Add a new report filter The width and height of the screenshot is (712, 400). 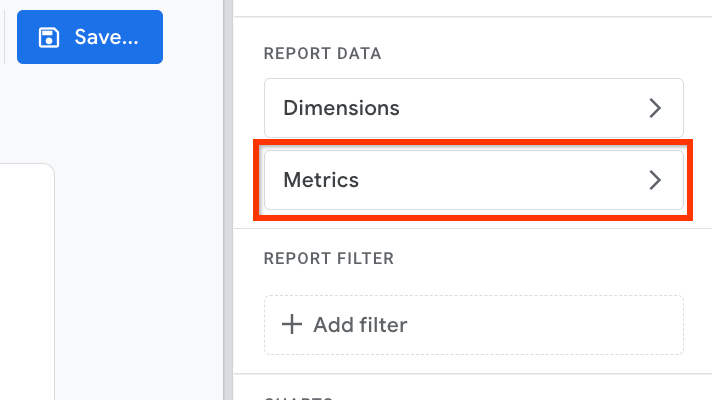pos(474,325)
